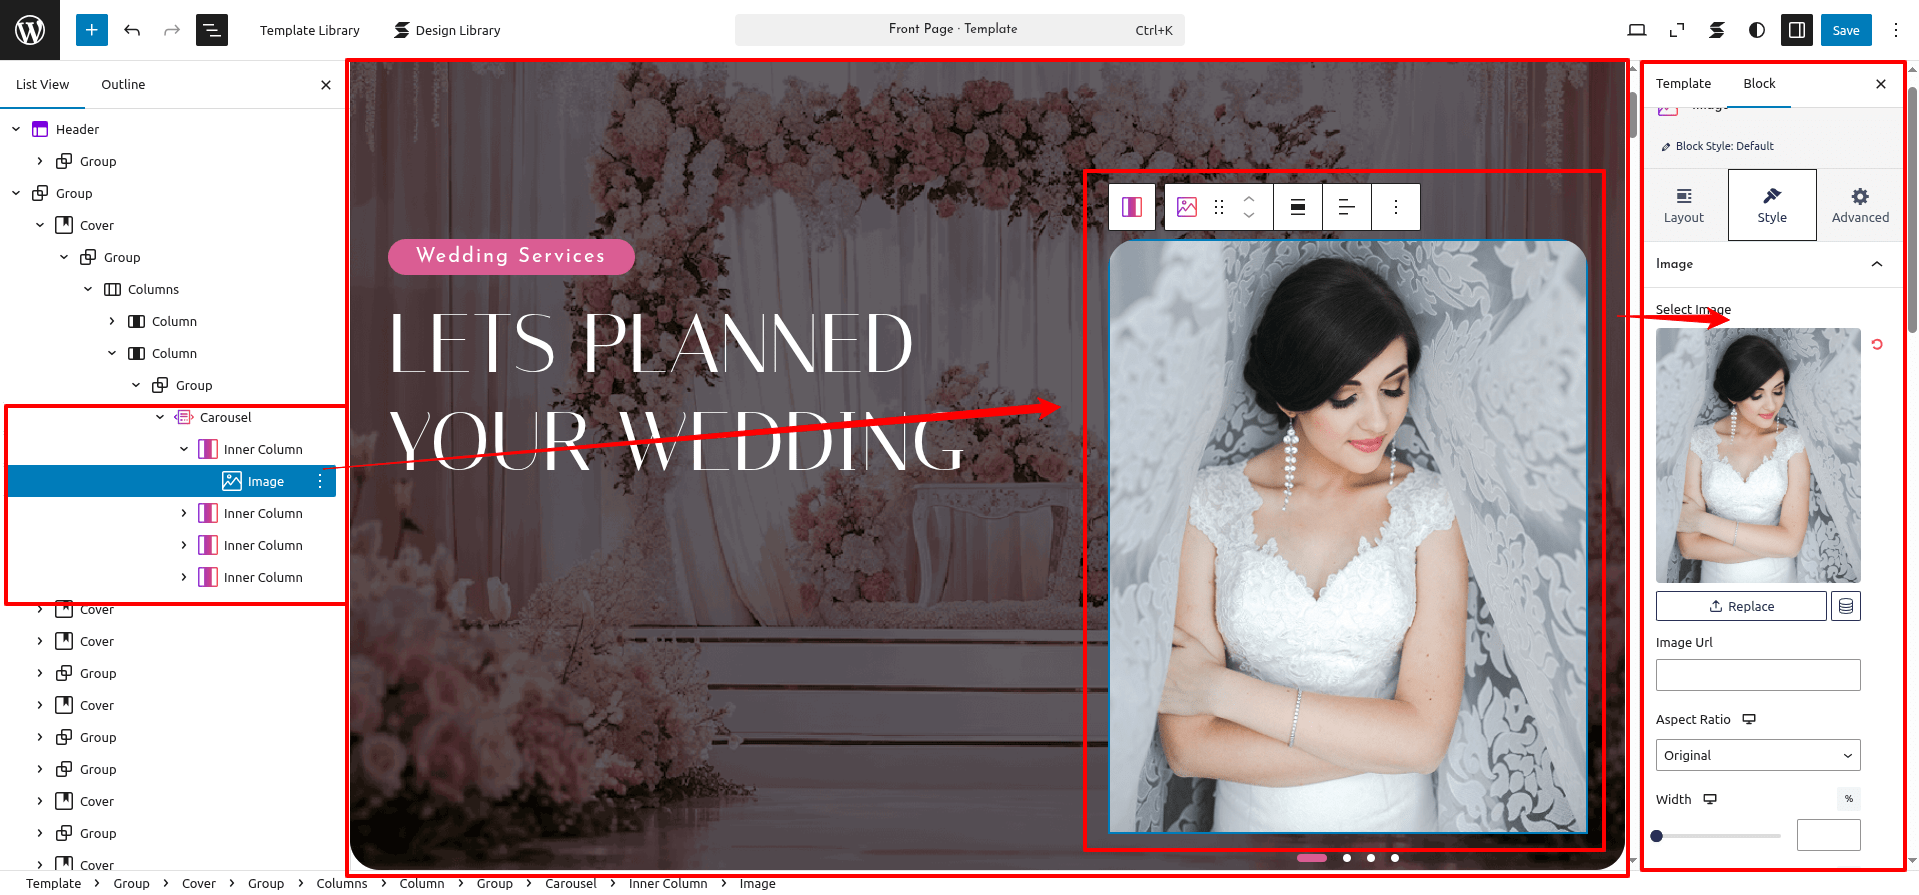
Task: Collapse the Image settings section
Action: (1876, 264)
